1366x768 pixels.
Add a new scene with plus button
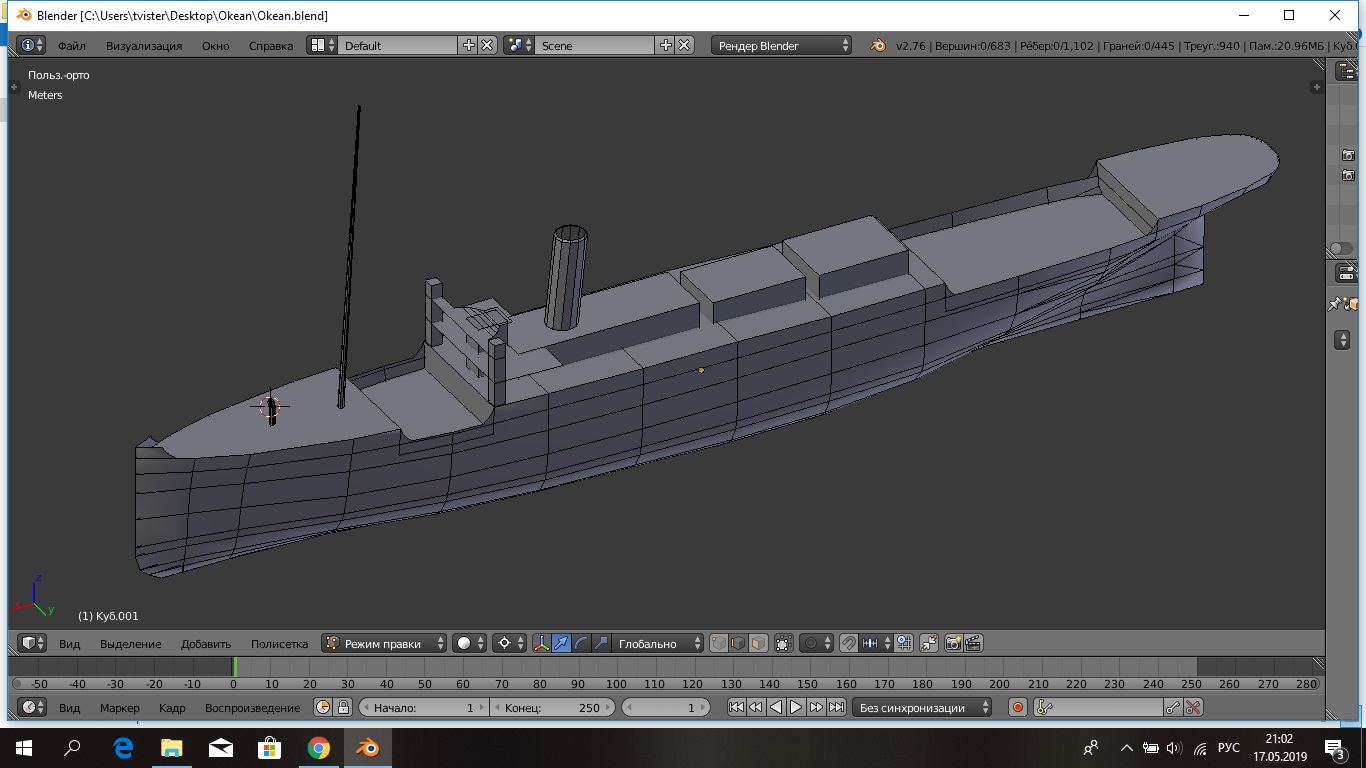[x=666, y=46]
